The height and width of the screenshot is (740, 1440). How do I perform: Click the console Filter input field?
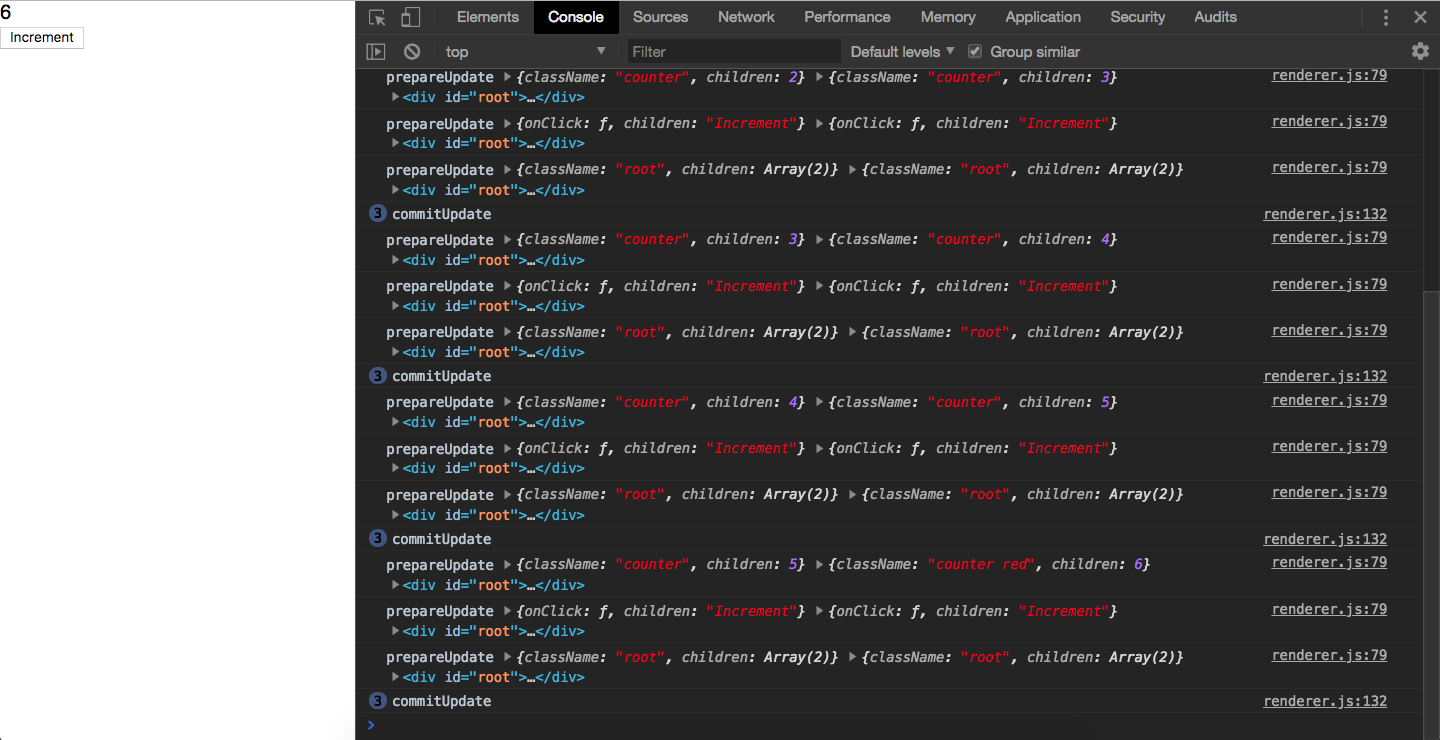(734, 52)
